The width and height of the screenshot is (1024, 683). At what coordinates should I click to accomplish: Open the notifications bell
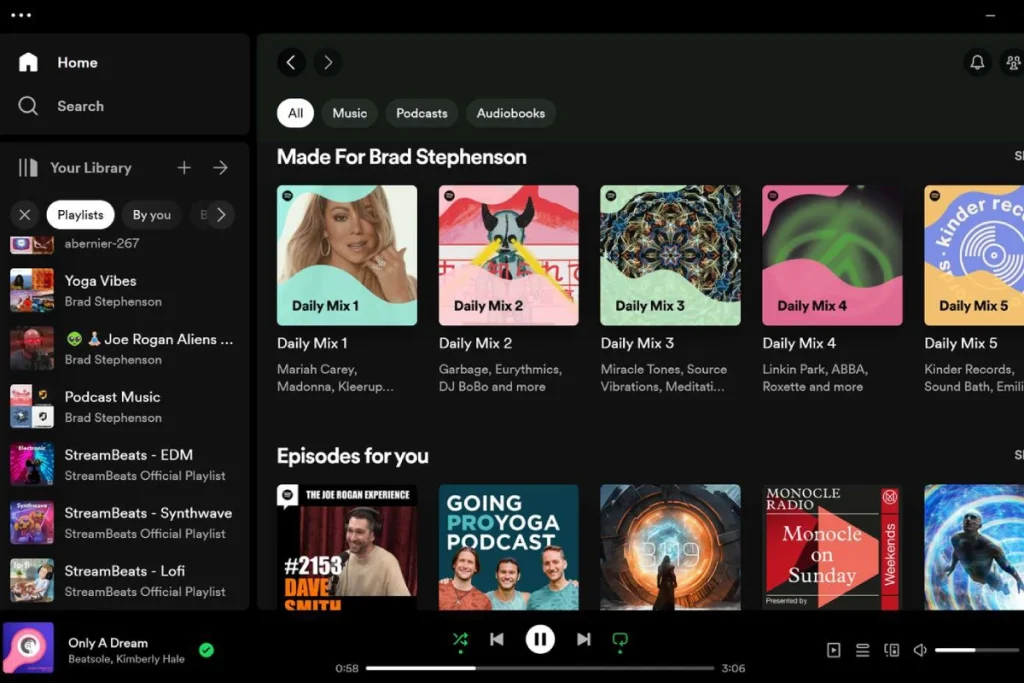977,63
